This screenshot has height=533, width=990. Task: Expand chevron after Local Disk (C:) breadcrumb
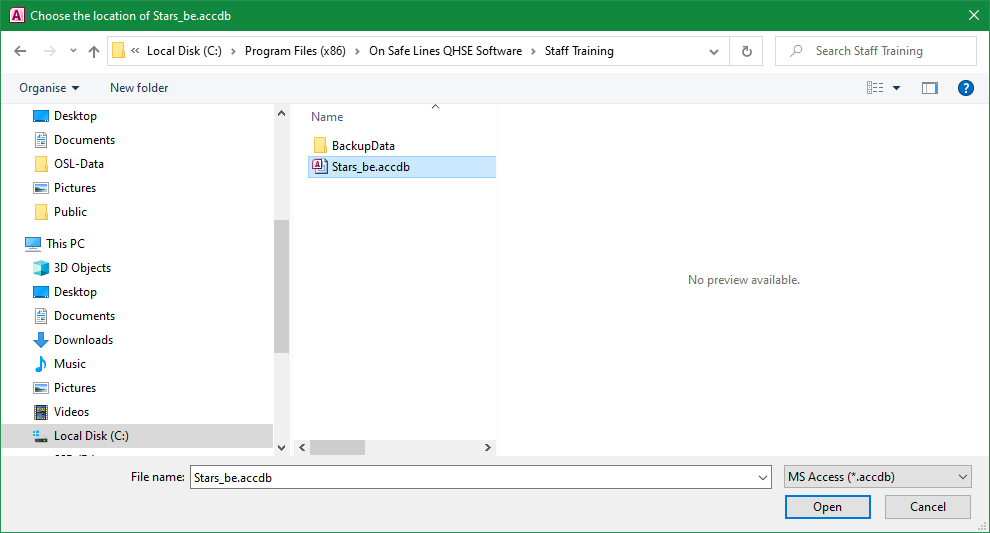tap(233, 51)
